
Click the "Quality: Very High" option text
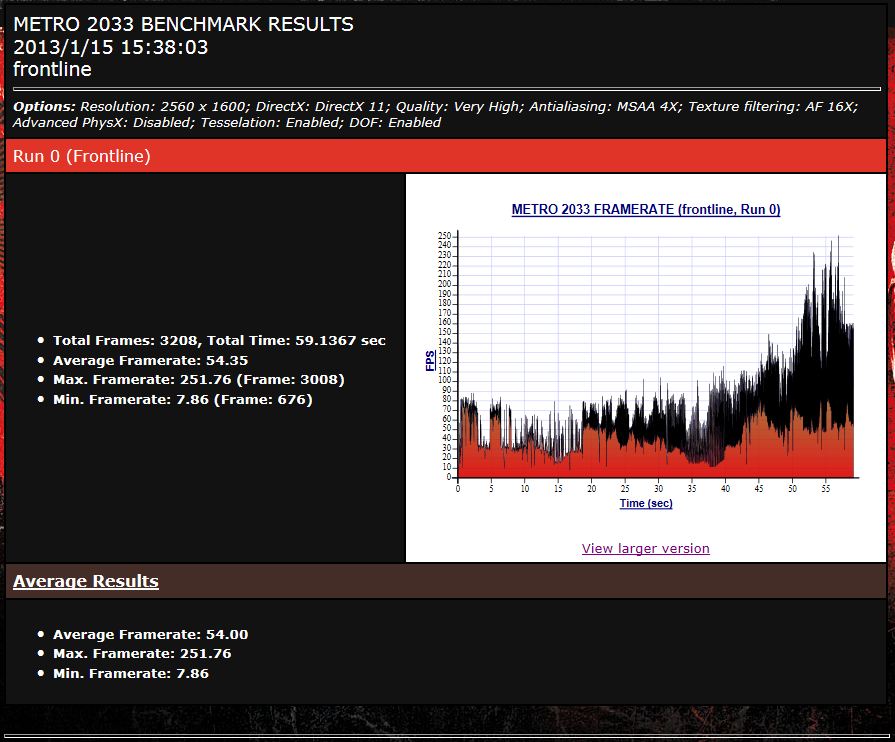[x=458, y=107]
